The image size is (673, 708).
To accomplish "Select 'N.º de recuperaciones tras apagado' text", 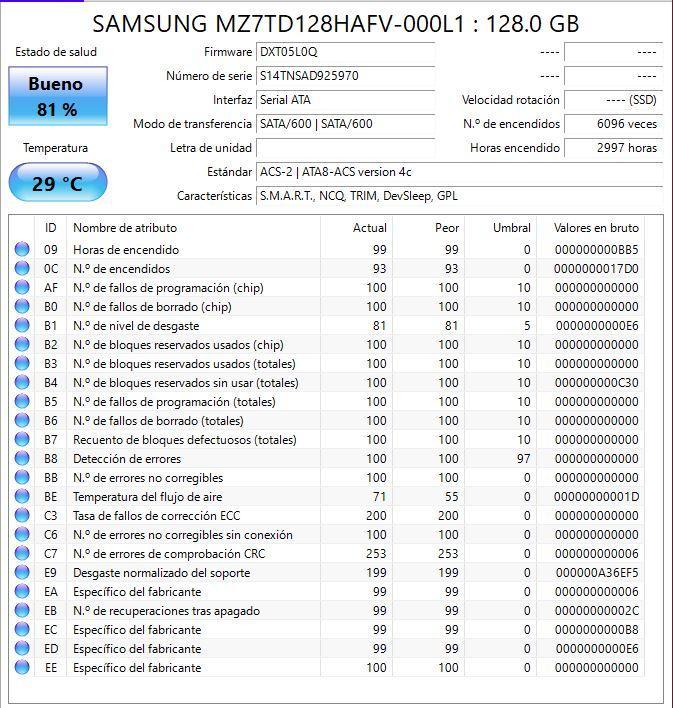I will coord(166,611).
